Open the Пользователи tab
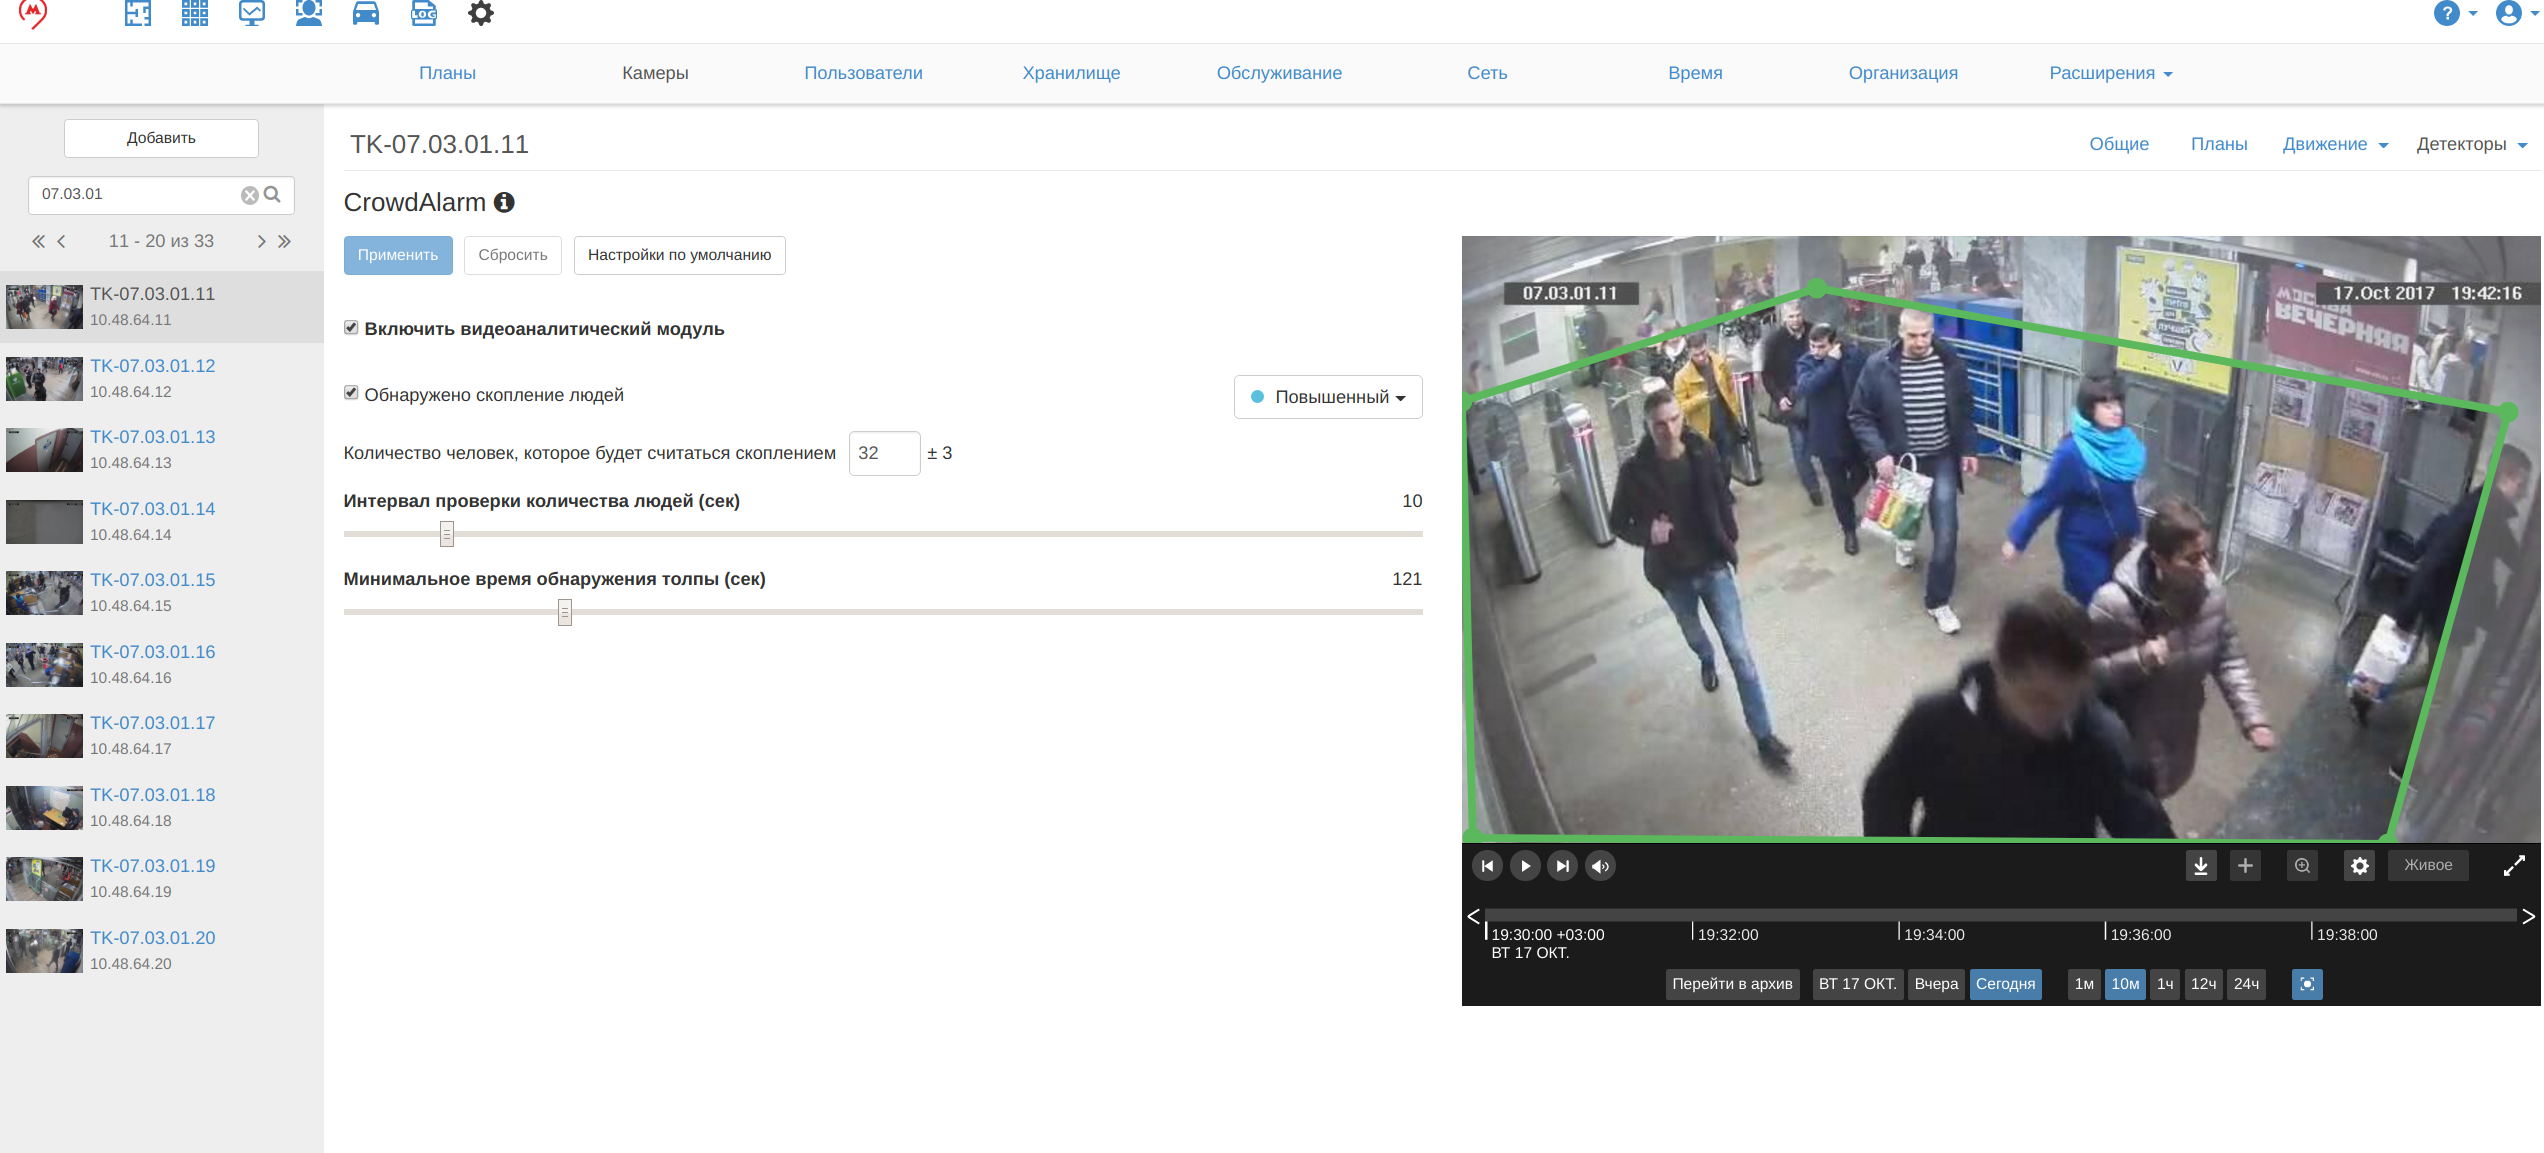 coord(863,73)
